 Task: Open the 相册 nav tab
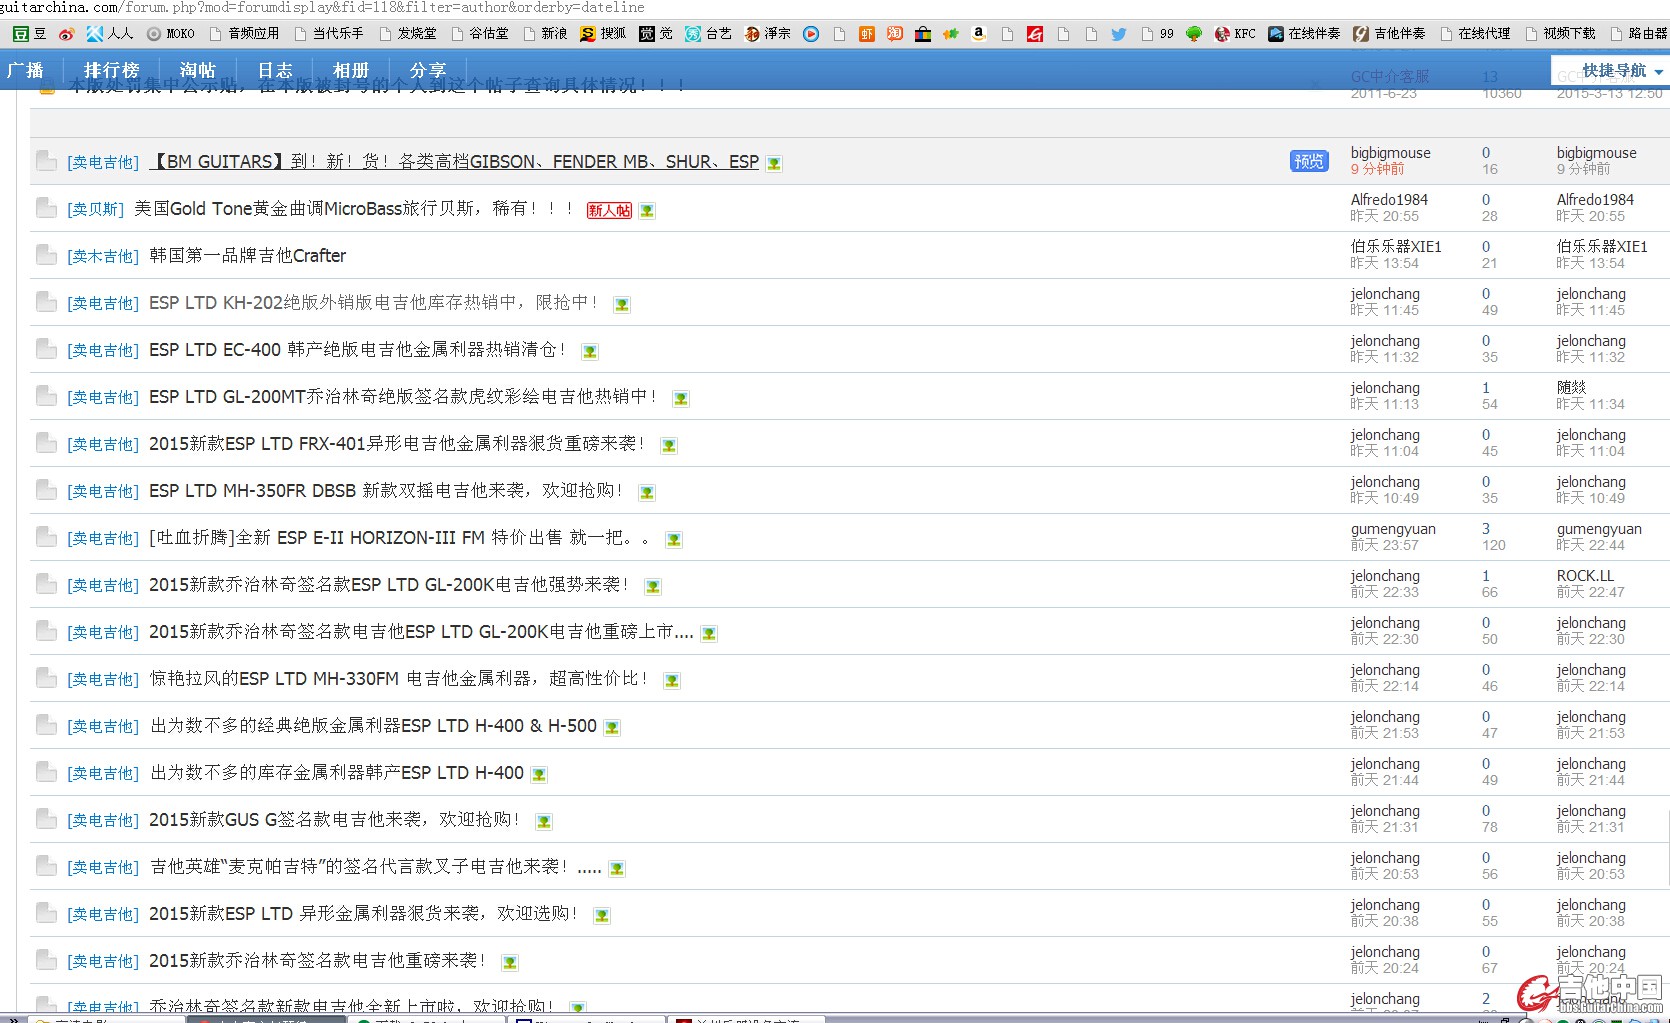click(351, 70)
